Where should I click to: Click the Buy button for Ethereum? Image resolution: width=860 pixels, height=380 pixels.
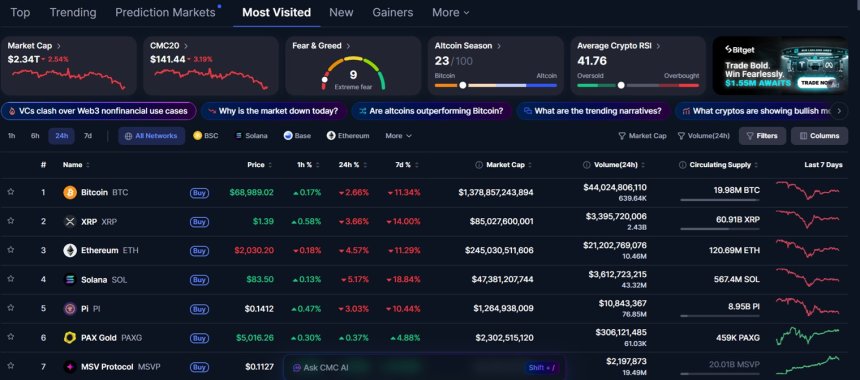(200, 251)
